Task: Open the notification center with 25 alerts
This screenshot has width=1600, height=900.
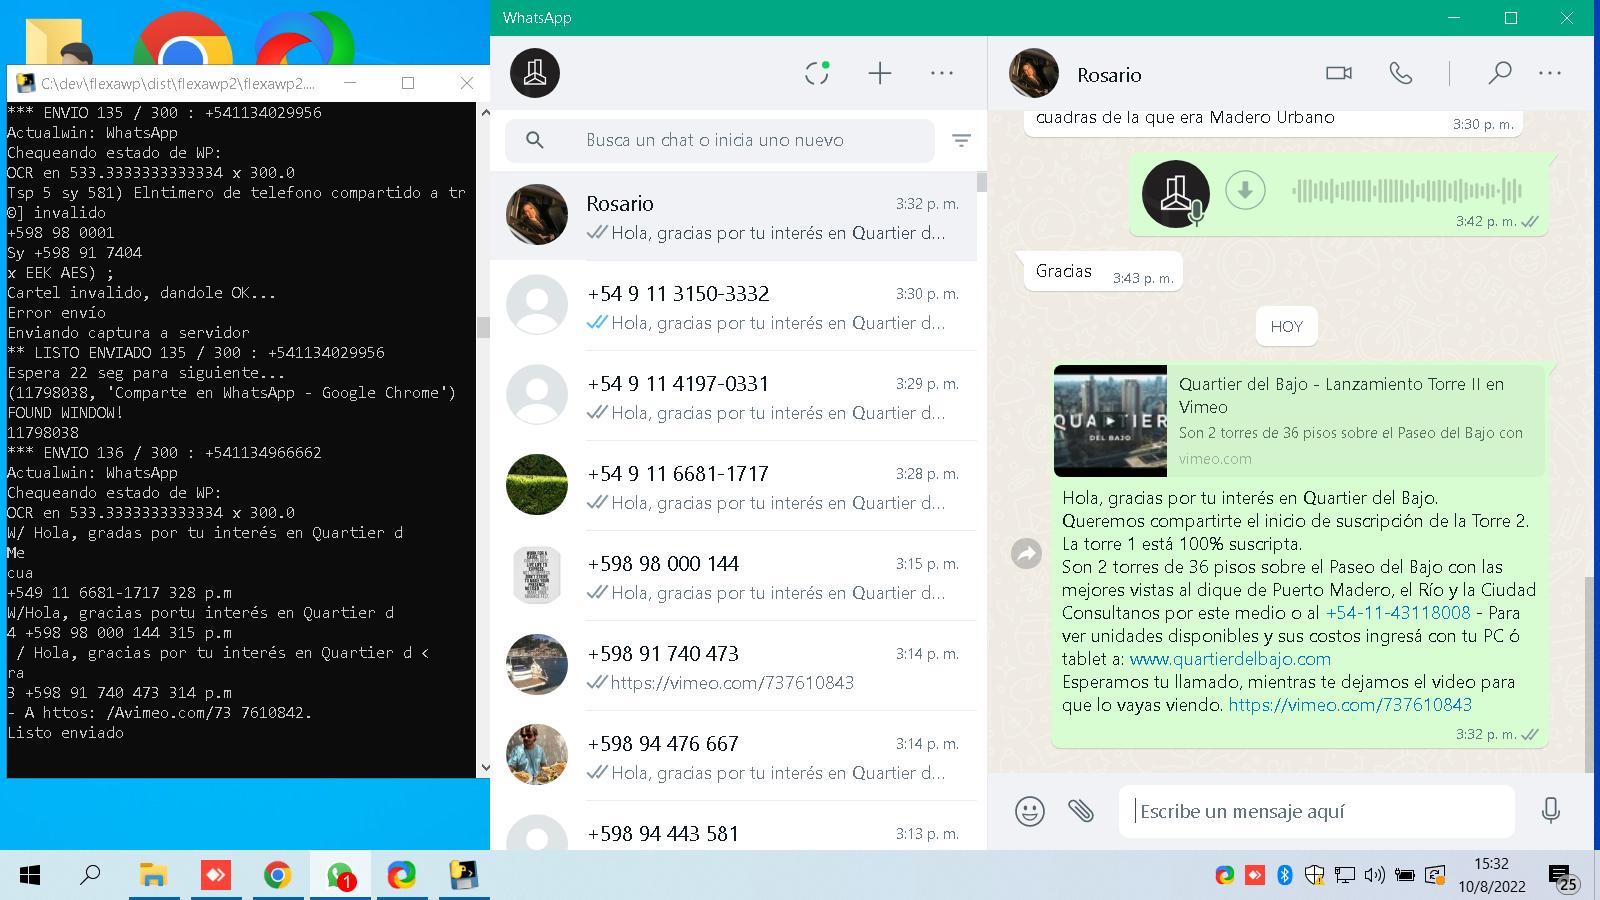Action: (1562, 878)
